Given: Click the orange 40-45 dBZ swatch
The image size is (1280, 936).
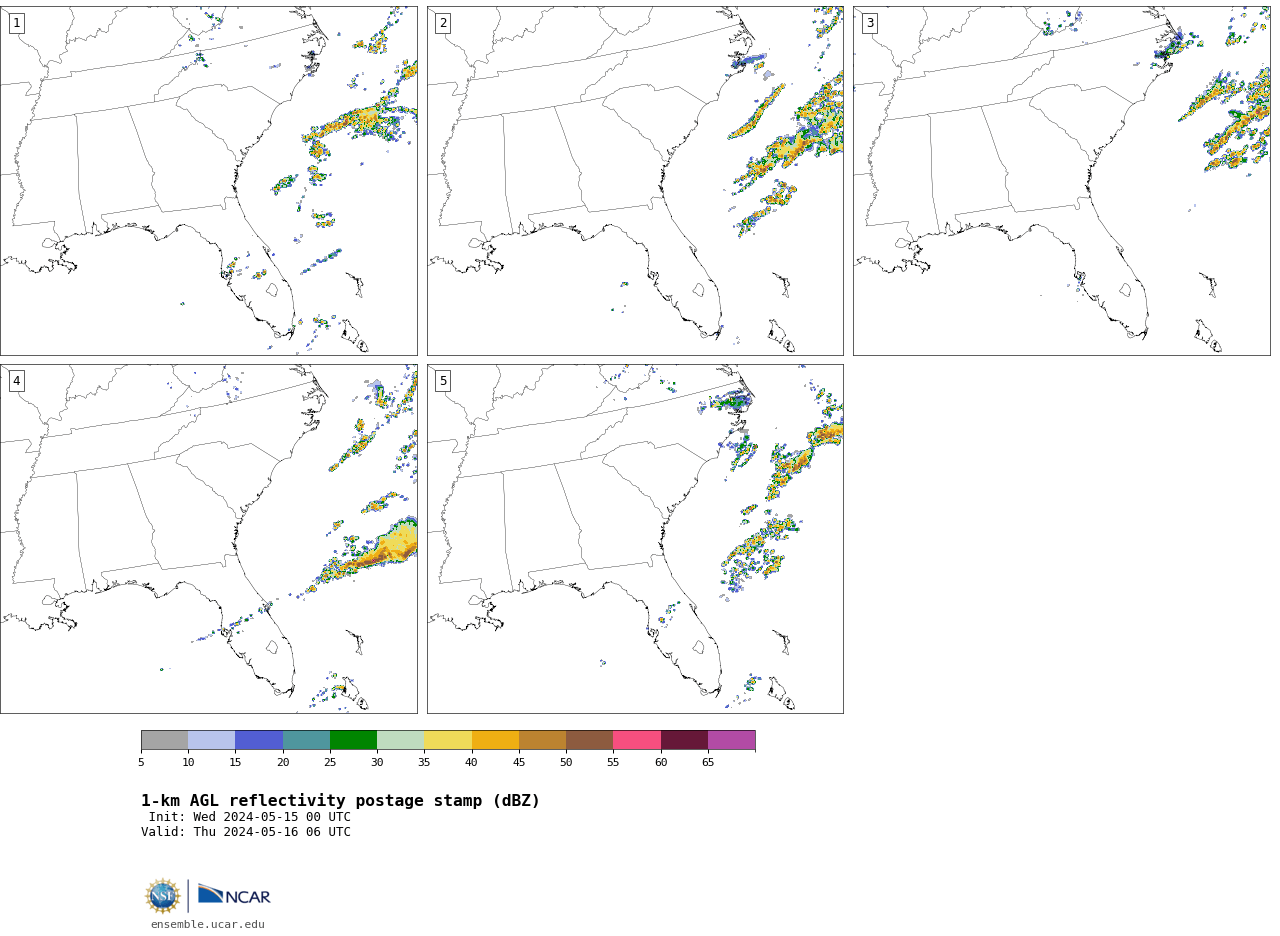Looking at the screenshot, I should point(495,740).
